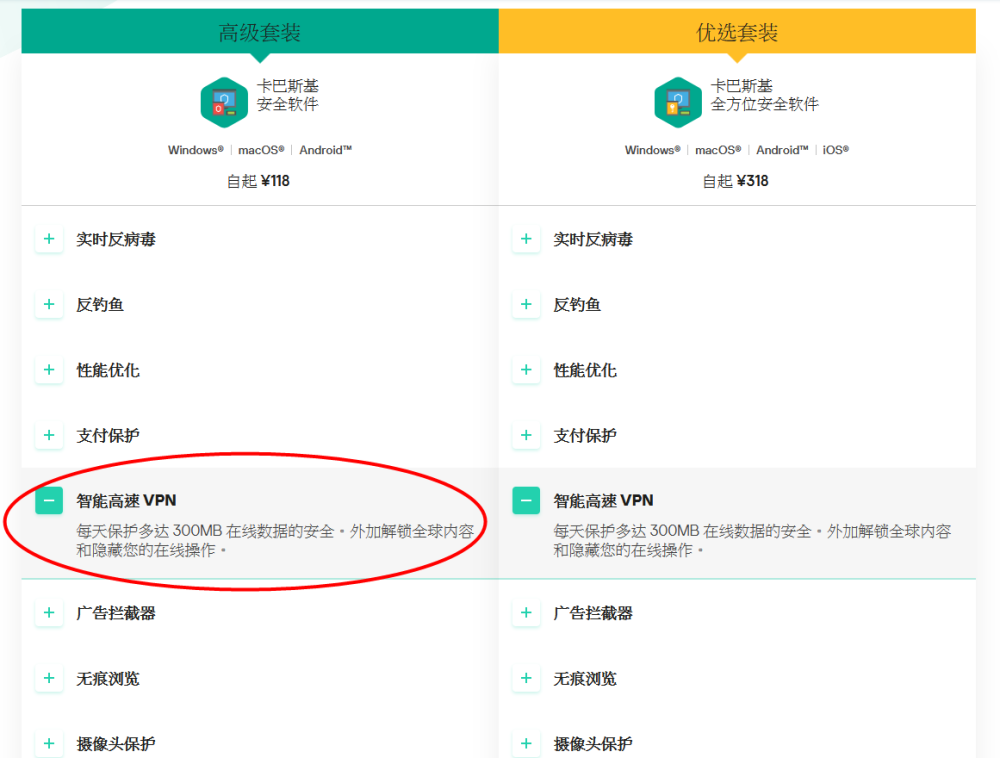Screen dimensions: 1000x758
Task: Expand 支付保护 in the 优选套装 column
Action: (x=526, y=435)
